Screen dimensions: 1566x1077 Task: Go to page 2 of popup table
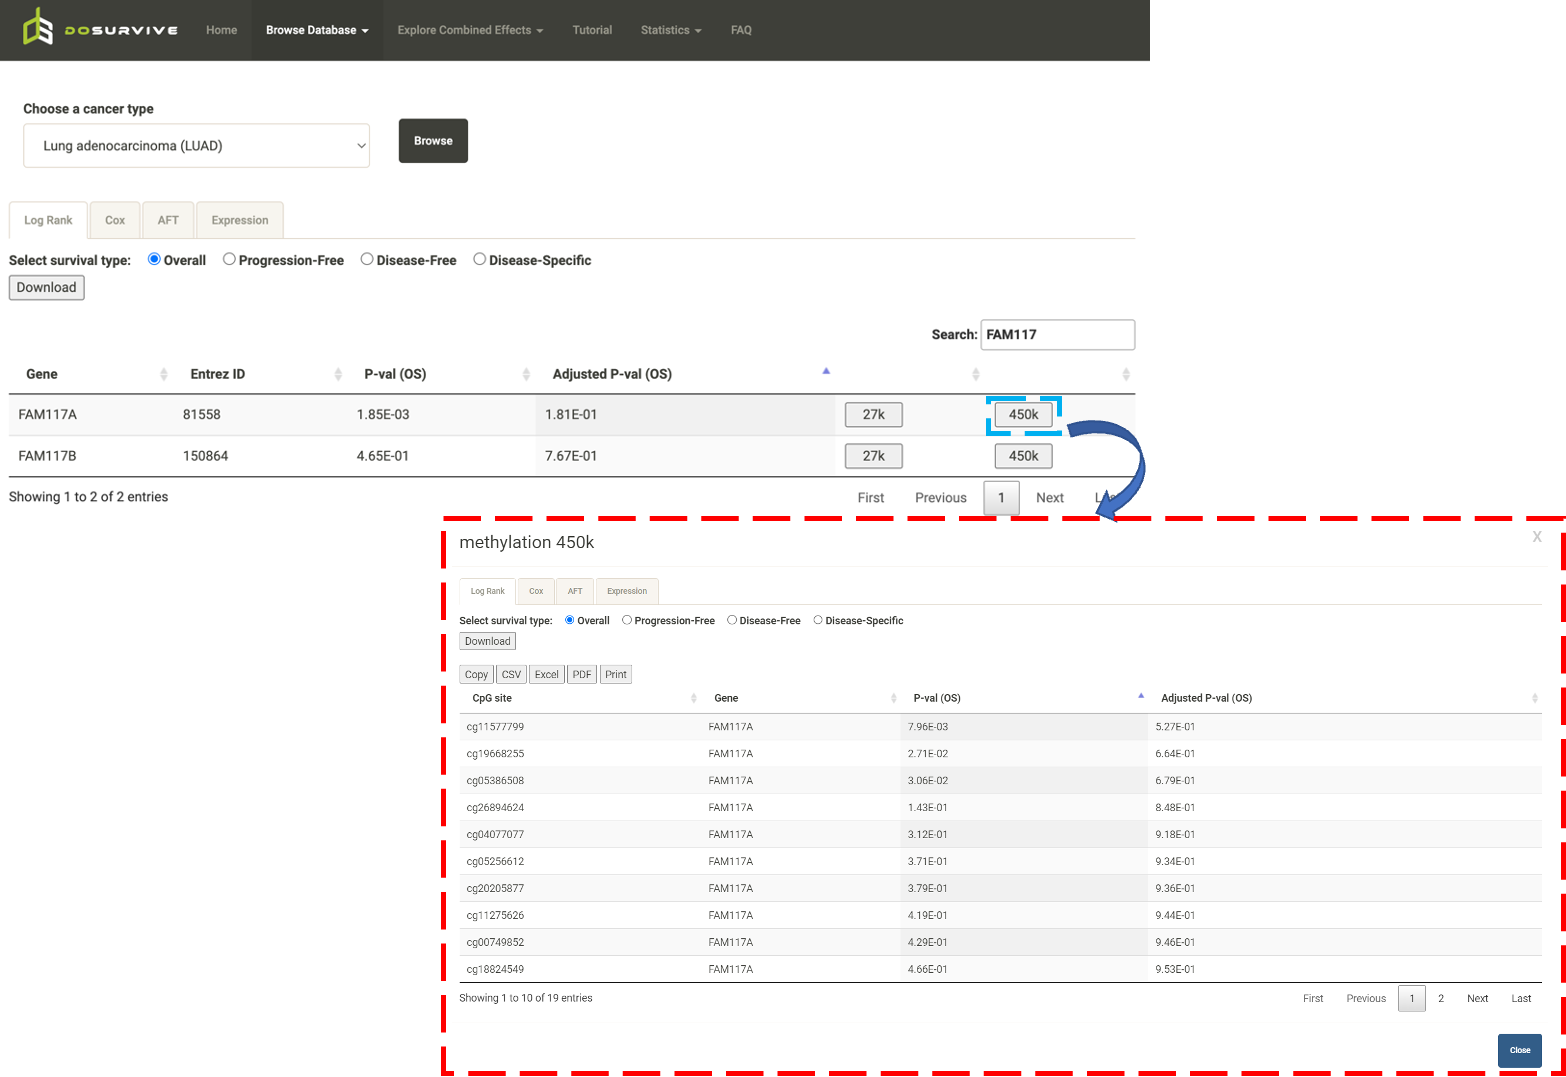1441,998
